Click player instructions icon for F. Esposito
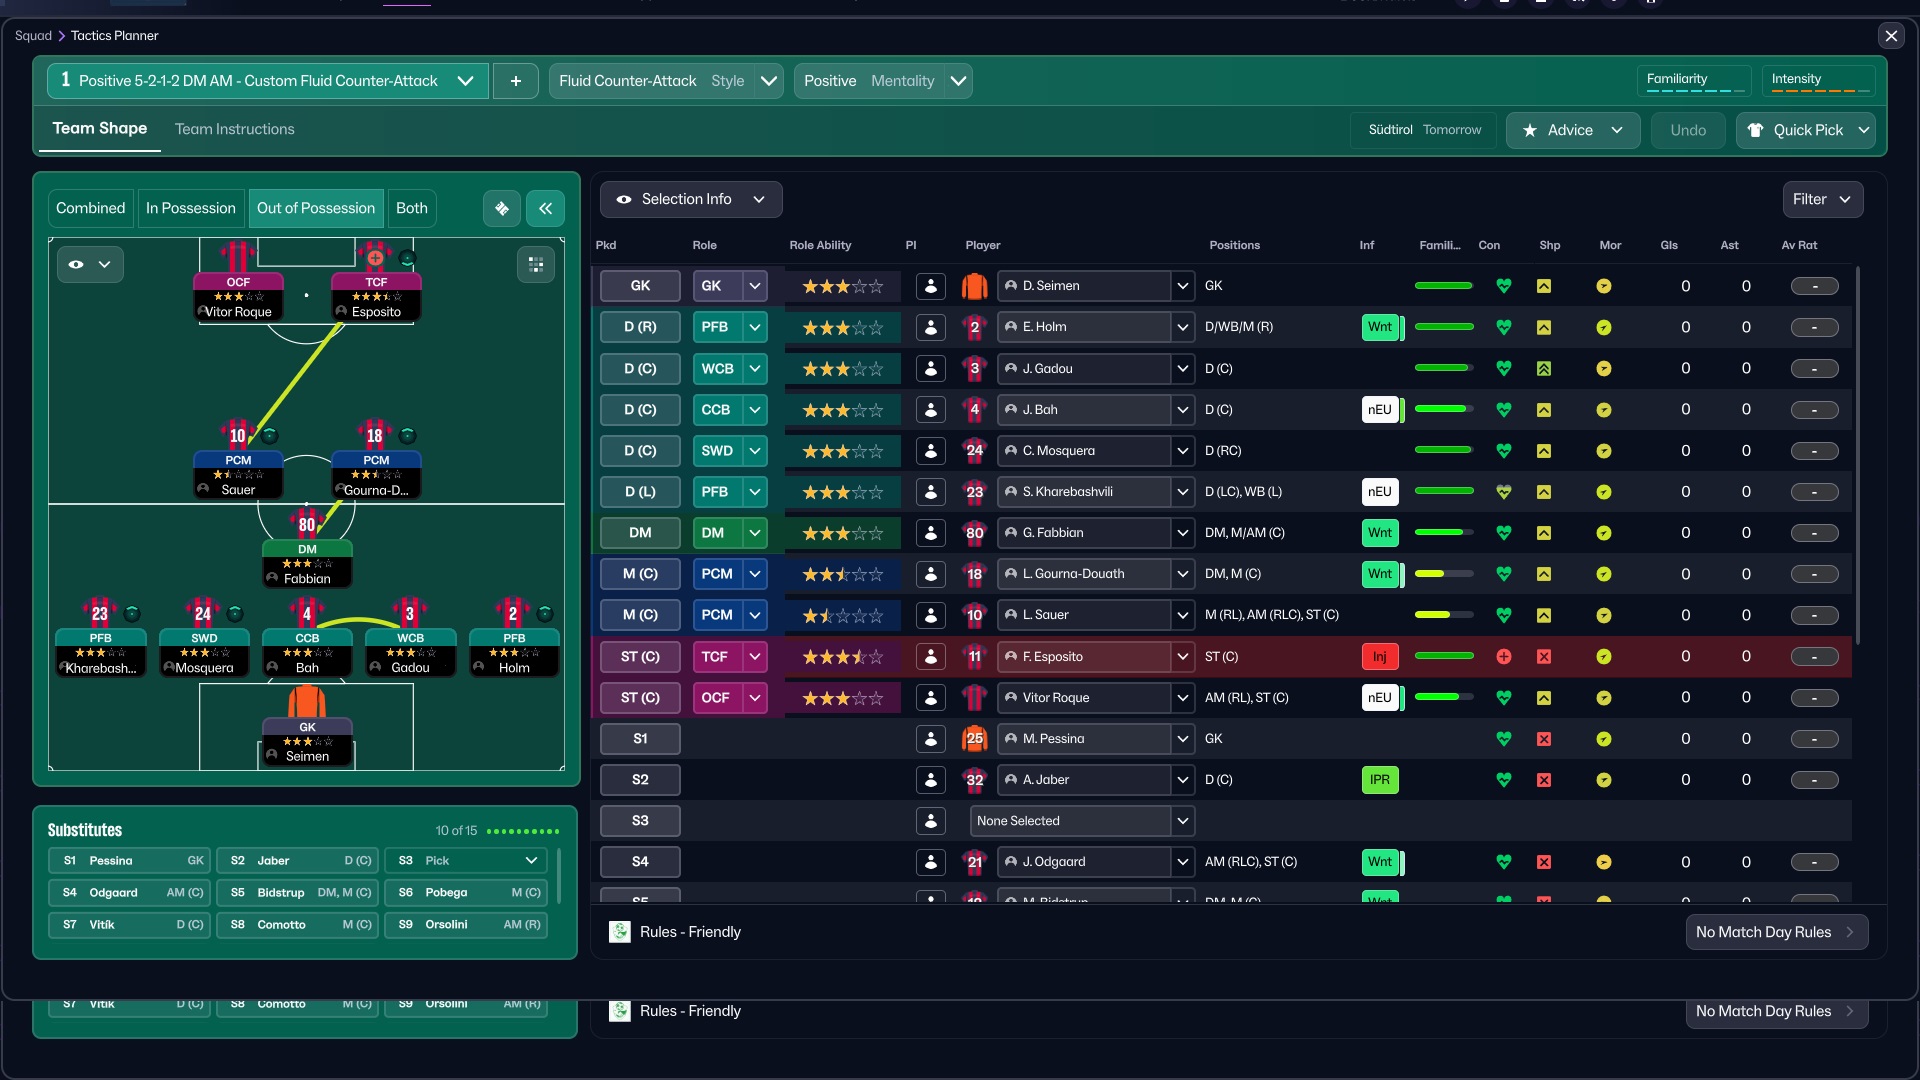This screenshot has width=1920, height=1080. click(930, 657)
